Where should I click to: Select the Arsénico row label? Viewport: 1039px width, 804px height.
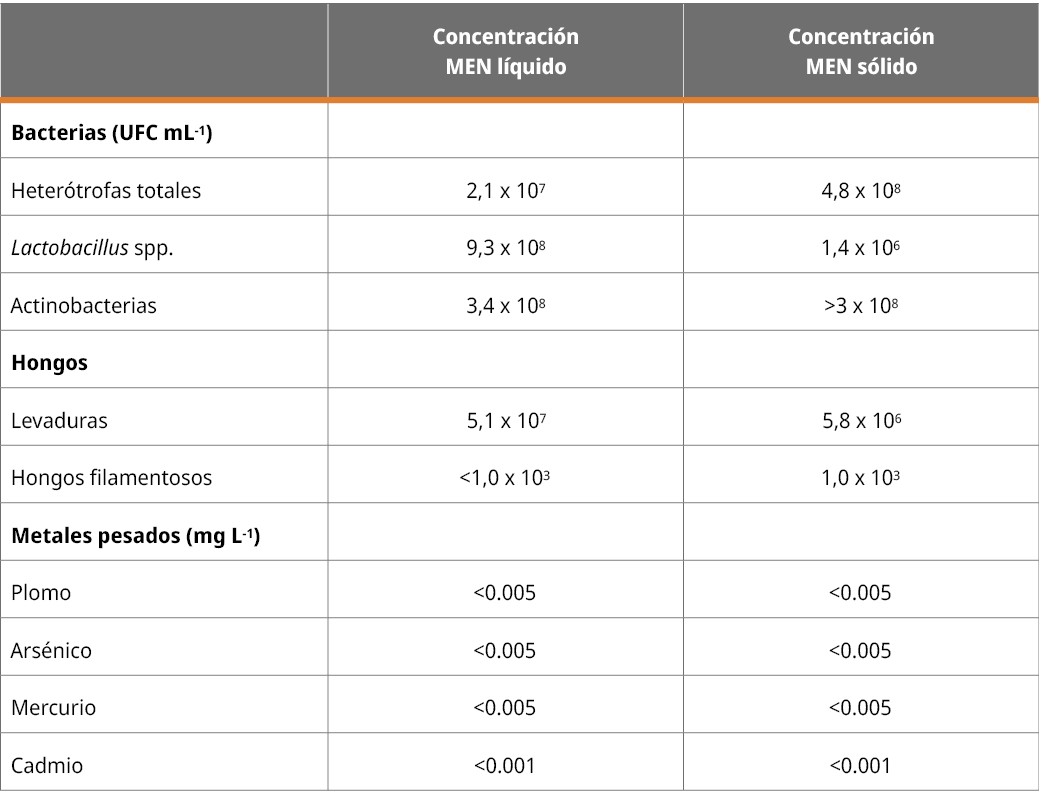click(51, 651)
